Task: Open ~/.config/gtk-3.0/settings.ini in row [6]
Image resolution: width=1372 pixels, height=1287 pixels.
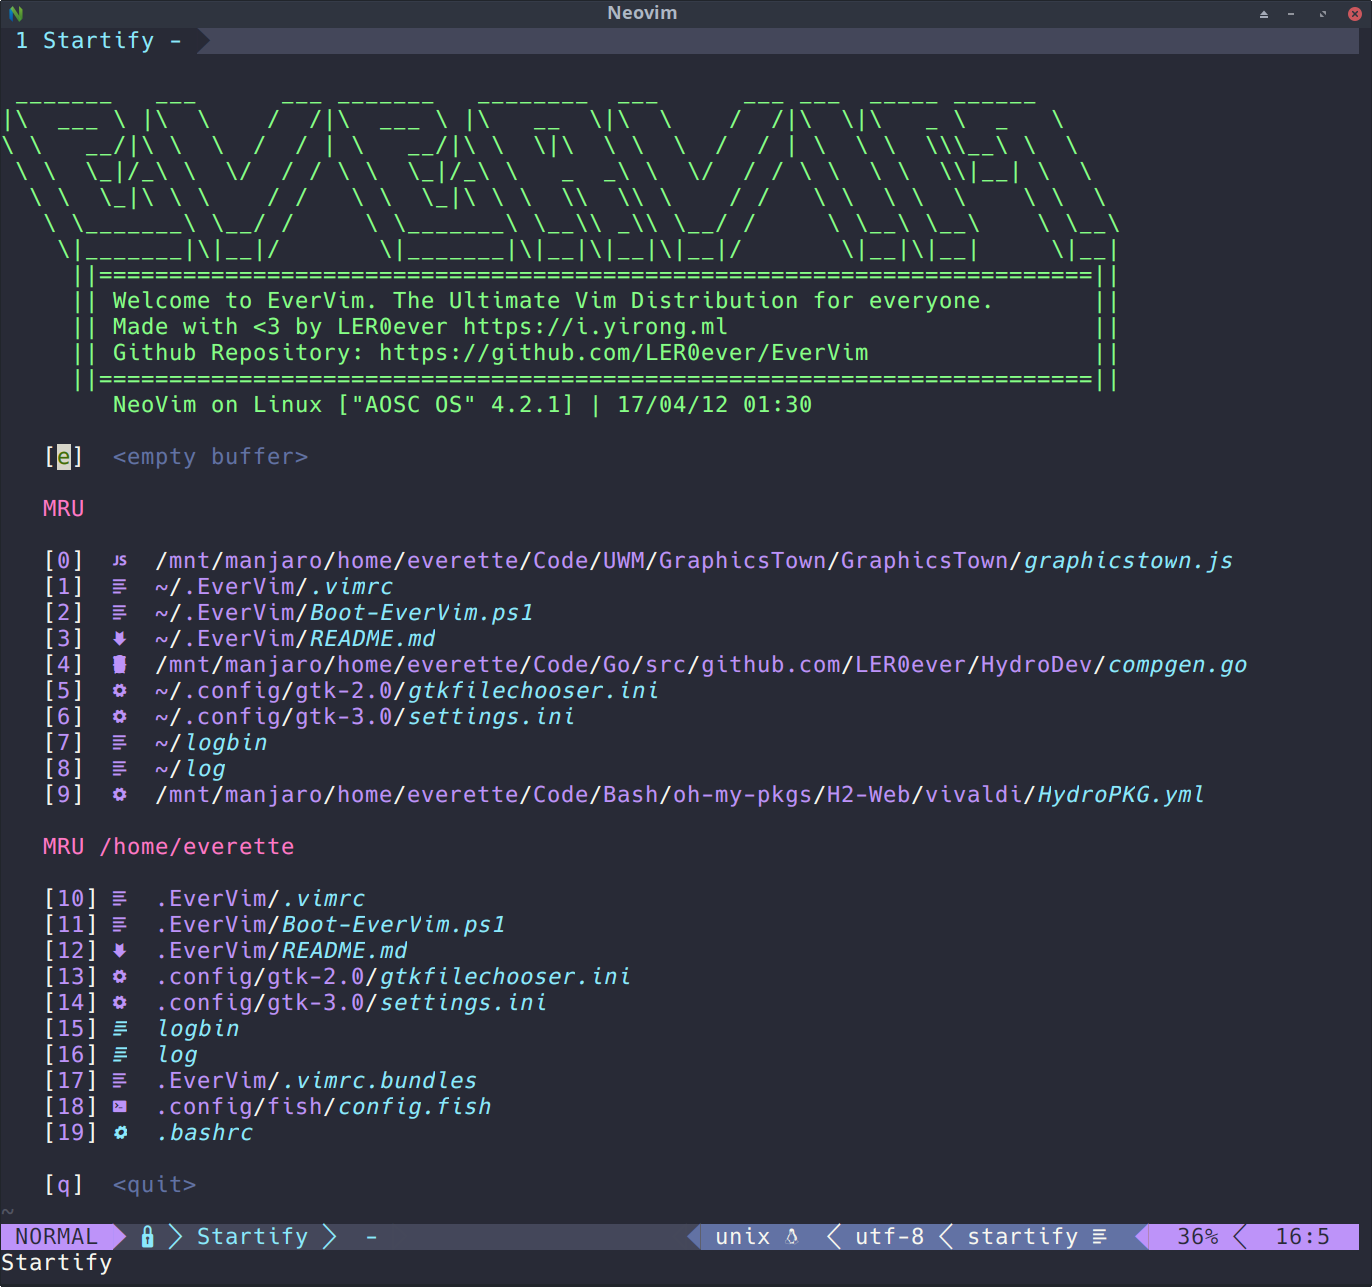Action: (x=365, y=717)
